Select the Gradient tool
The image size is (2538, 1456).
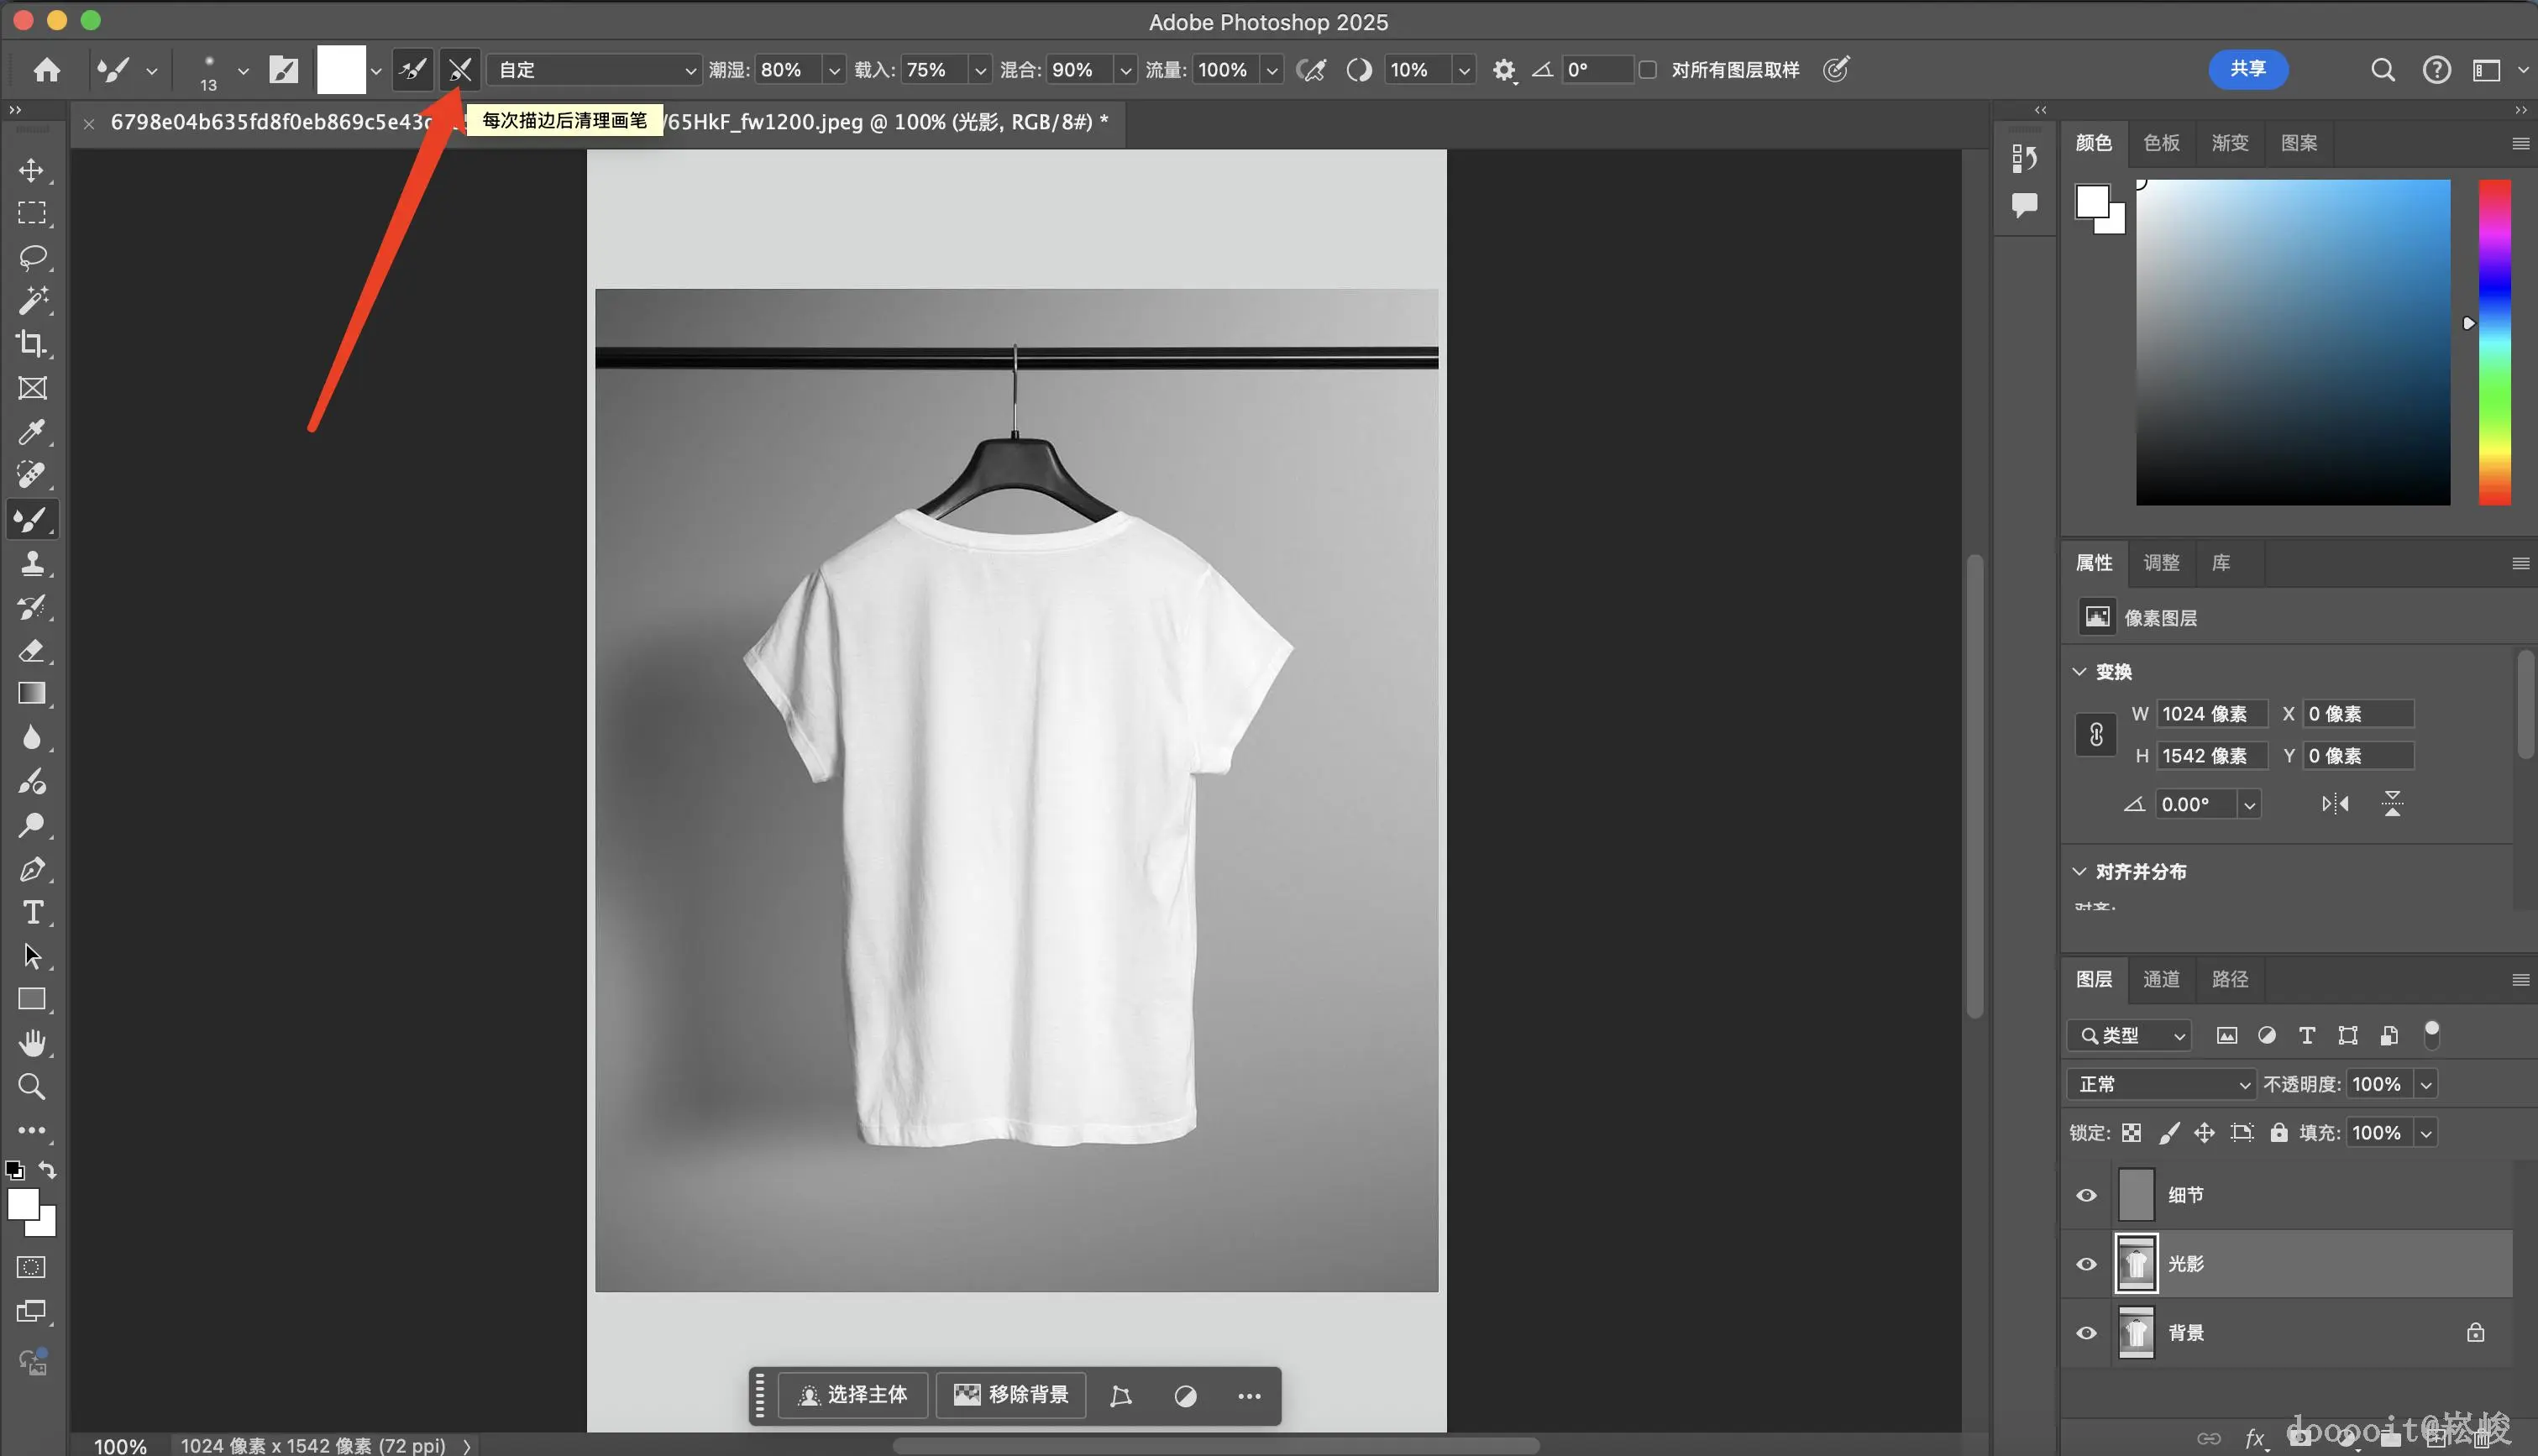(x=31, y=694)
